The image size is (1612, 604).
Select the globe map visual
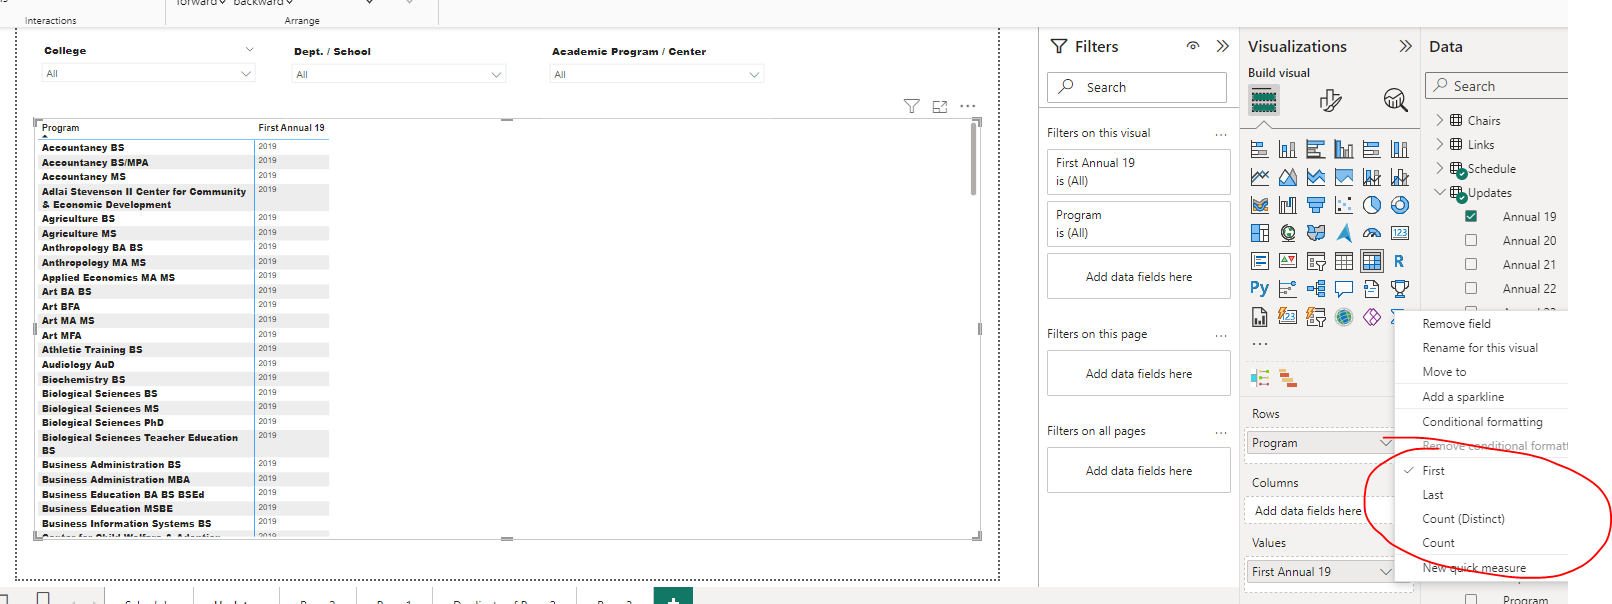click(x=1288, y=233)
